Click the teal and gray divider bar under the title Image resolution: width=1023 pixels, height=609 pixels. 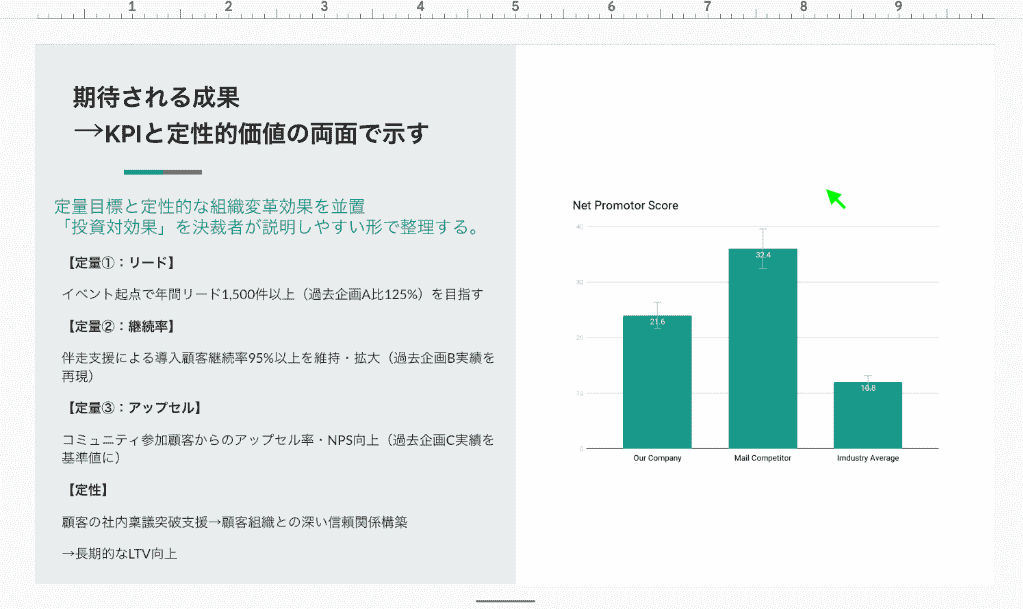[x=163, y=172]
